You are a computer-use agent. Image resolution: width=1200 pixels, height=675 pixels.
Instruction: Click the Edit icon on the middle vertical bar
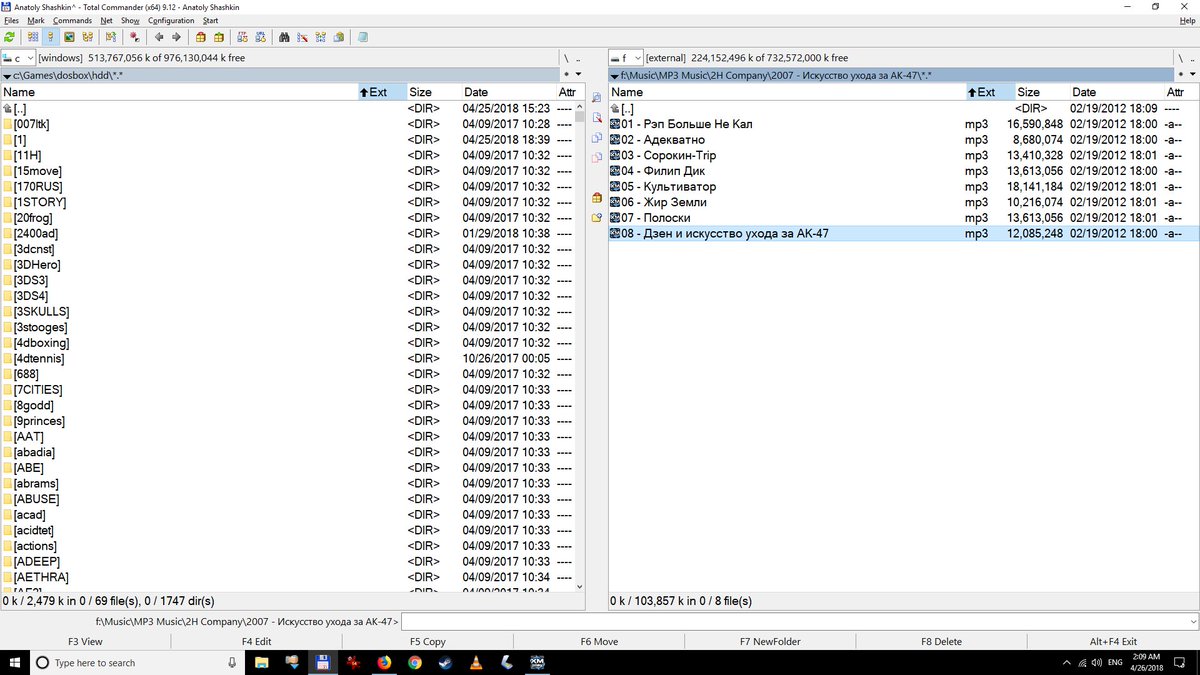[597, 118]
